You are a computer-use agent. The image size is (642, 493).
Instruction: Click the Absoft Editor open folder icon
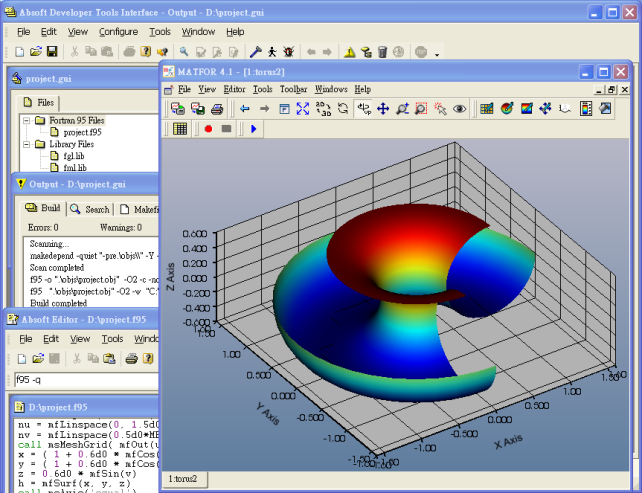point(38,359)
